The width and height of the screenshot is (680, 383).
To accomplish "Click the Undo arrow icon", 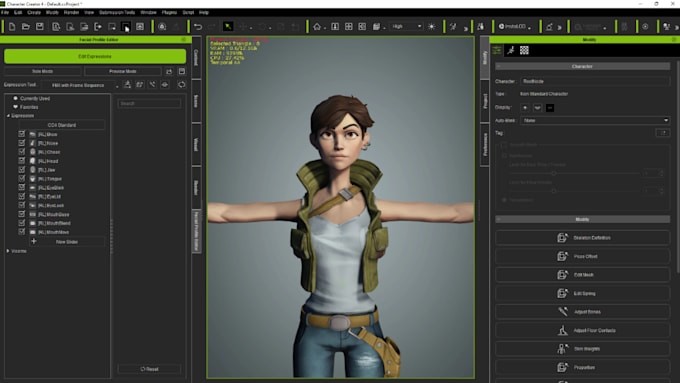I will 198,27.
